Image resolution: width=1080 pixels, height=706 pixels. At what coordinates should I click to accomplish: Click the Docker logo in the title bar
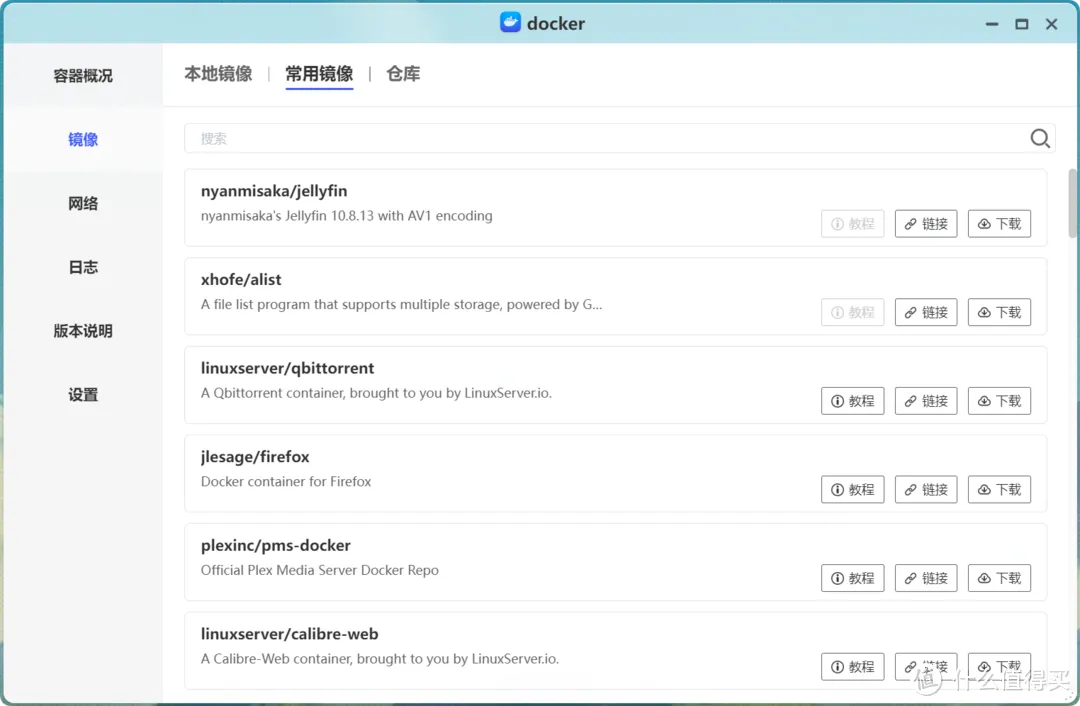(512, 22)
